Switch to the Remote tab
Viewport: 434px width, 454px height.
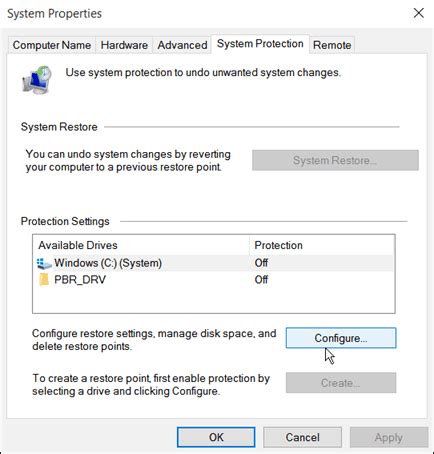[332, 45]
